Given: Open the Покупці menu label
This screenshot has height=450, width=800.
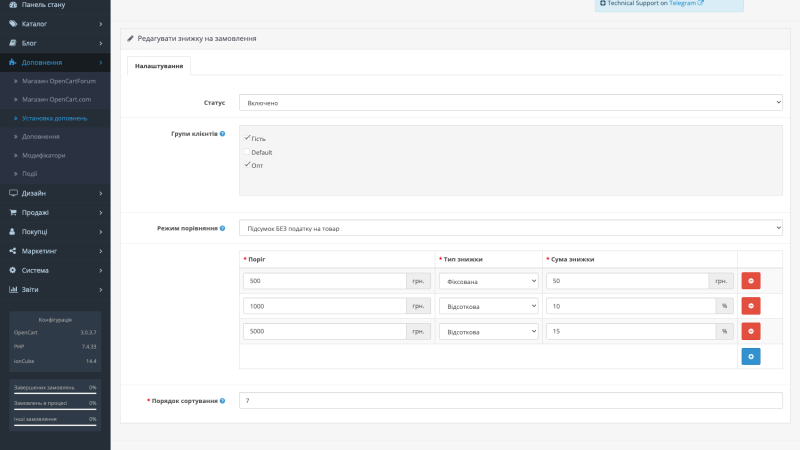Looking at the screenshot, I should [35, 232].
